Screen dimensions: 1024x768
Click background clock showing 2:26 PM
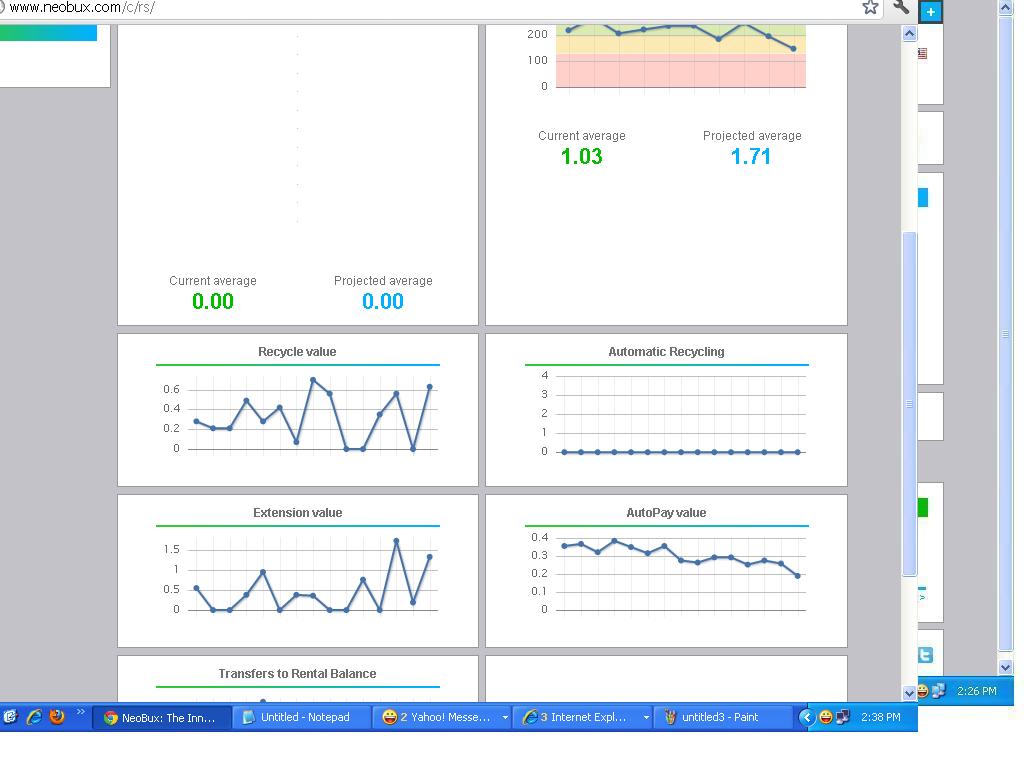tap(976, 691)
